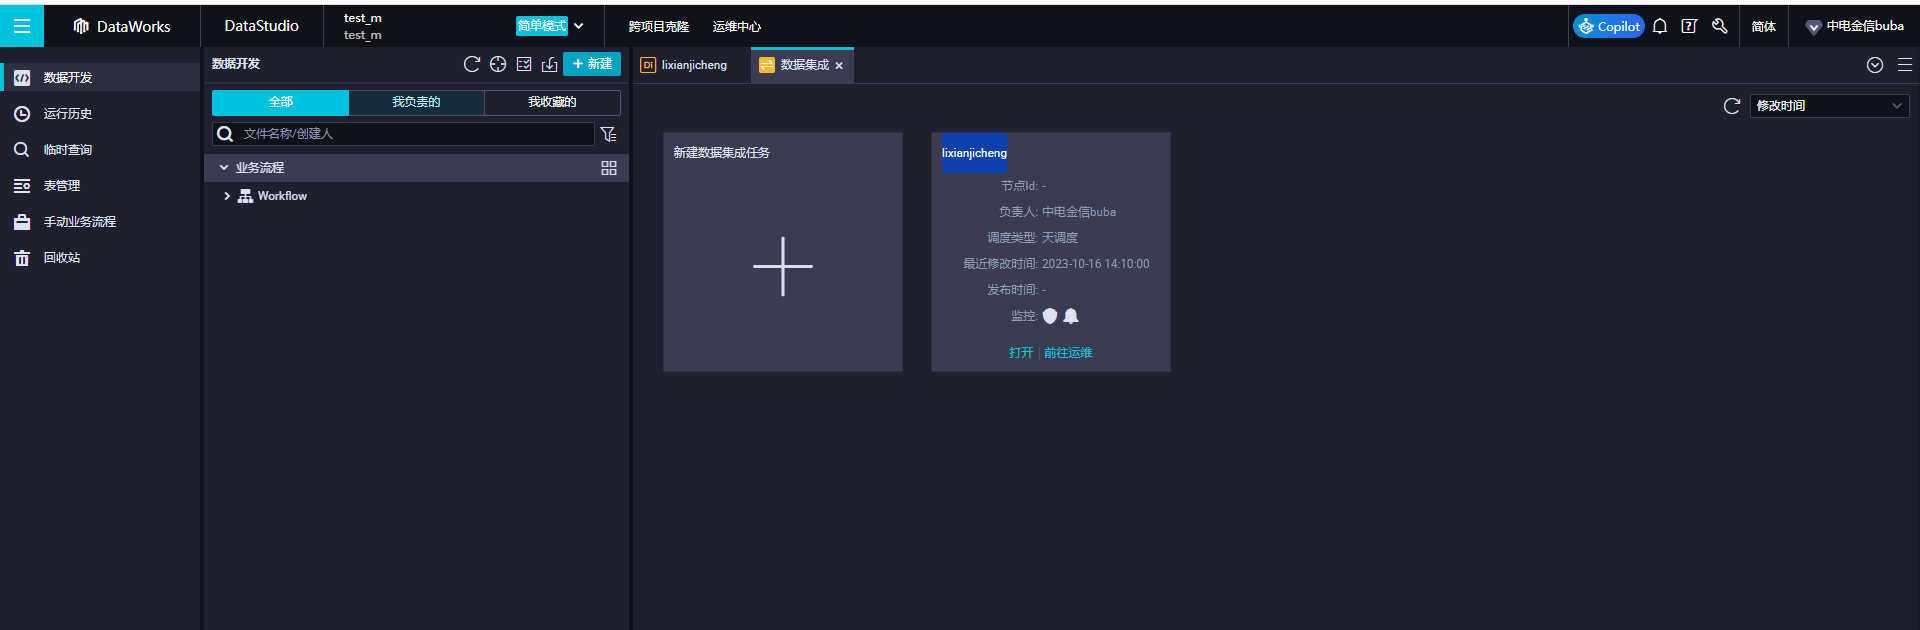Collapse the 业务流程 section
1920x630 pixels.
[224, 168]
